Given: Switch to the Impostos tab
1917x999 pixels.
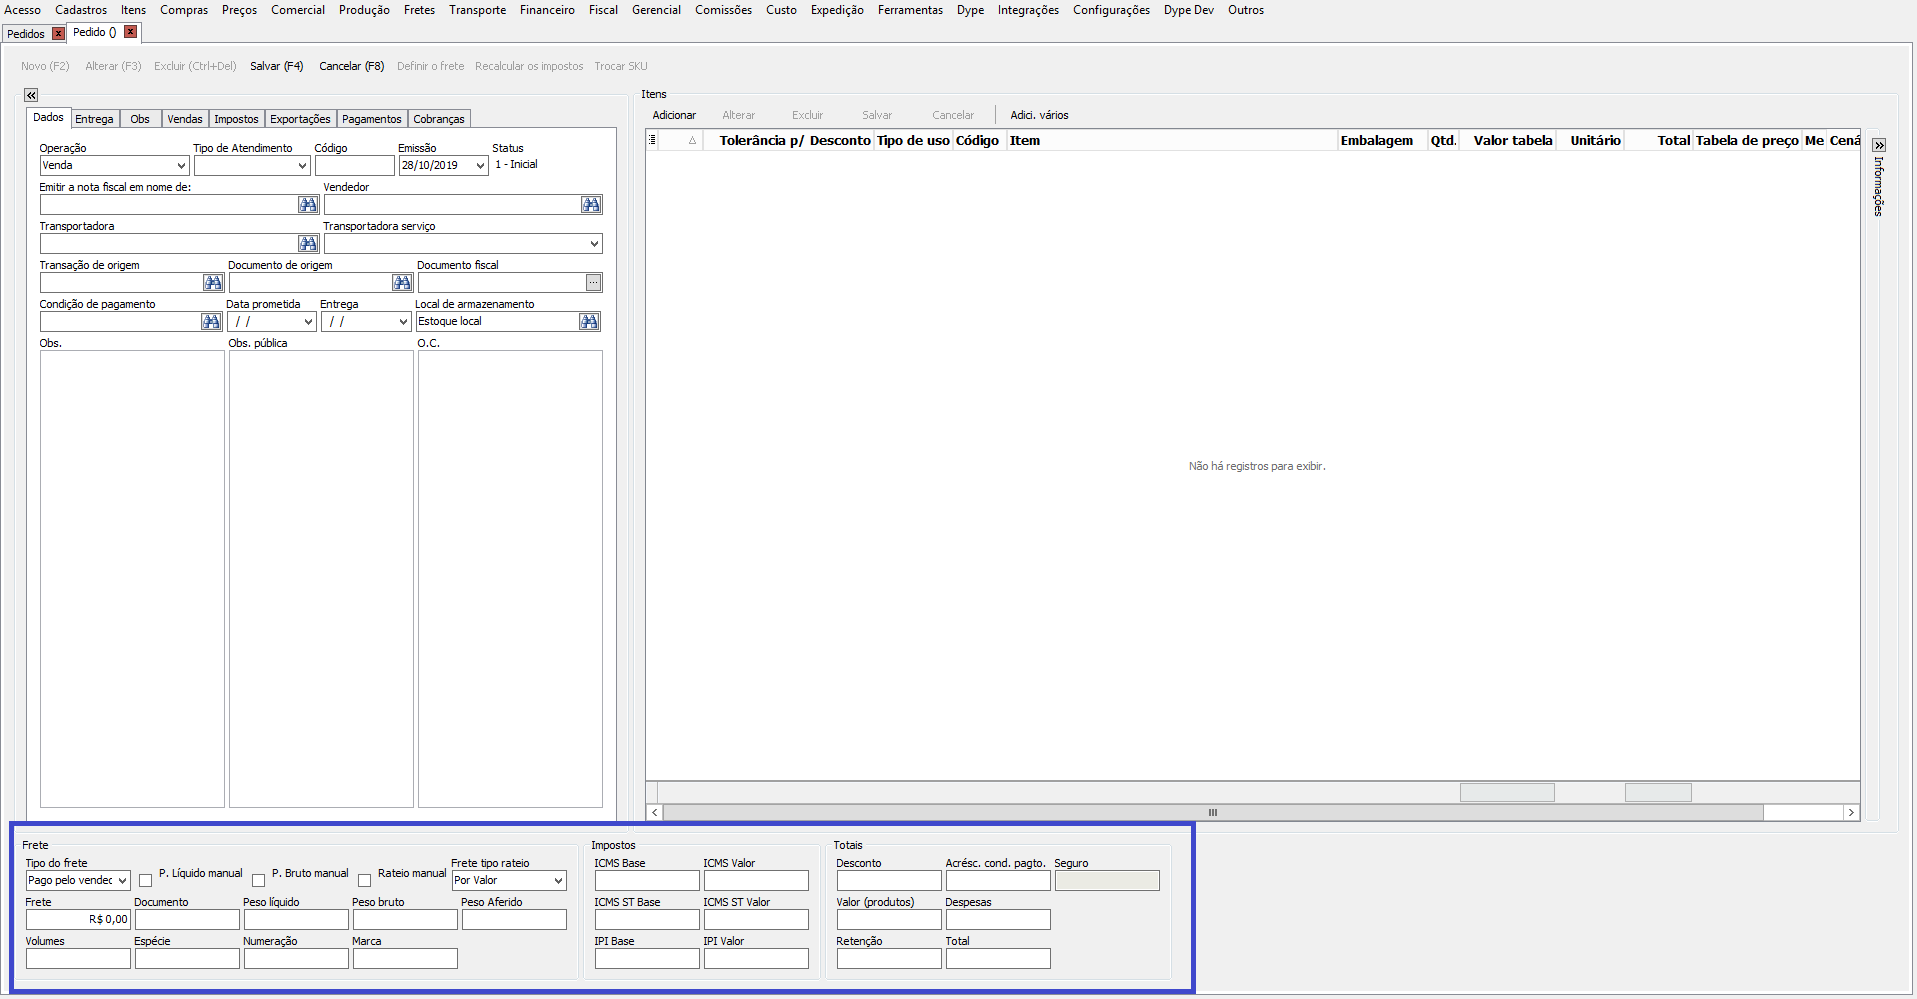Looking at the screenshot, I should (x=236, y=119).
